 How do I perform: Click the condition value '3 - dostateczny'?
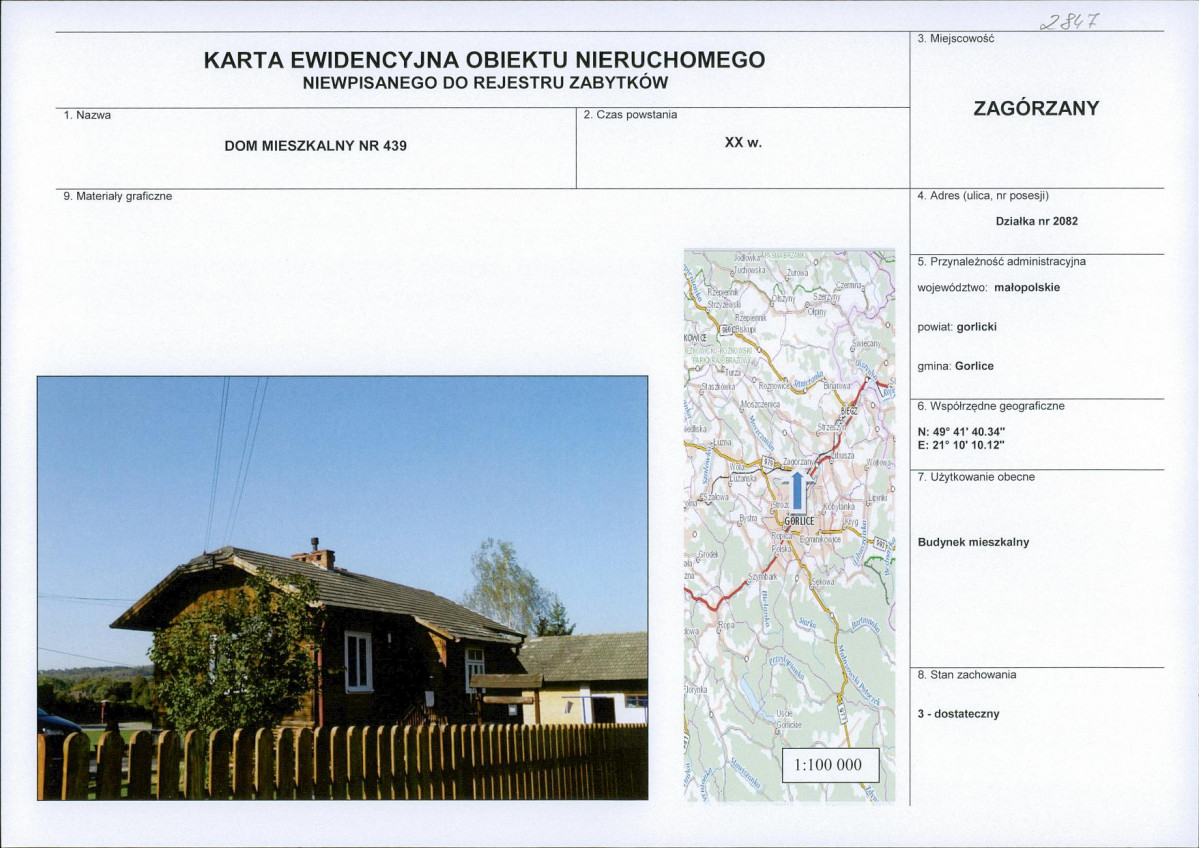[959, 714]
